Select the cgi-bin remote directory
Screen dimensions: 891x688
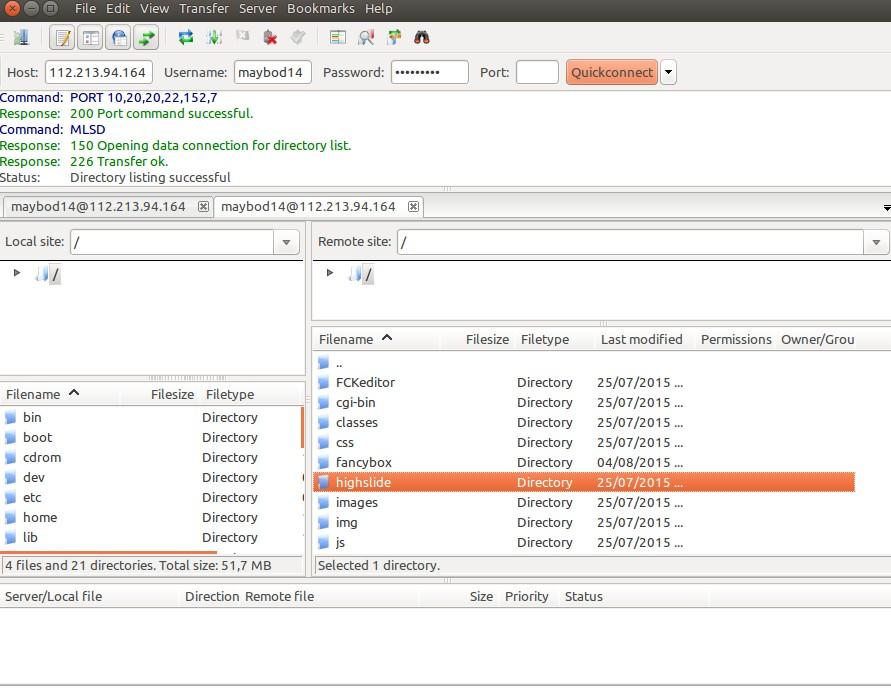(584, 402)
